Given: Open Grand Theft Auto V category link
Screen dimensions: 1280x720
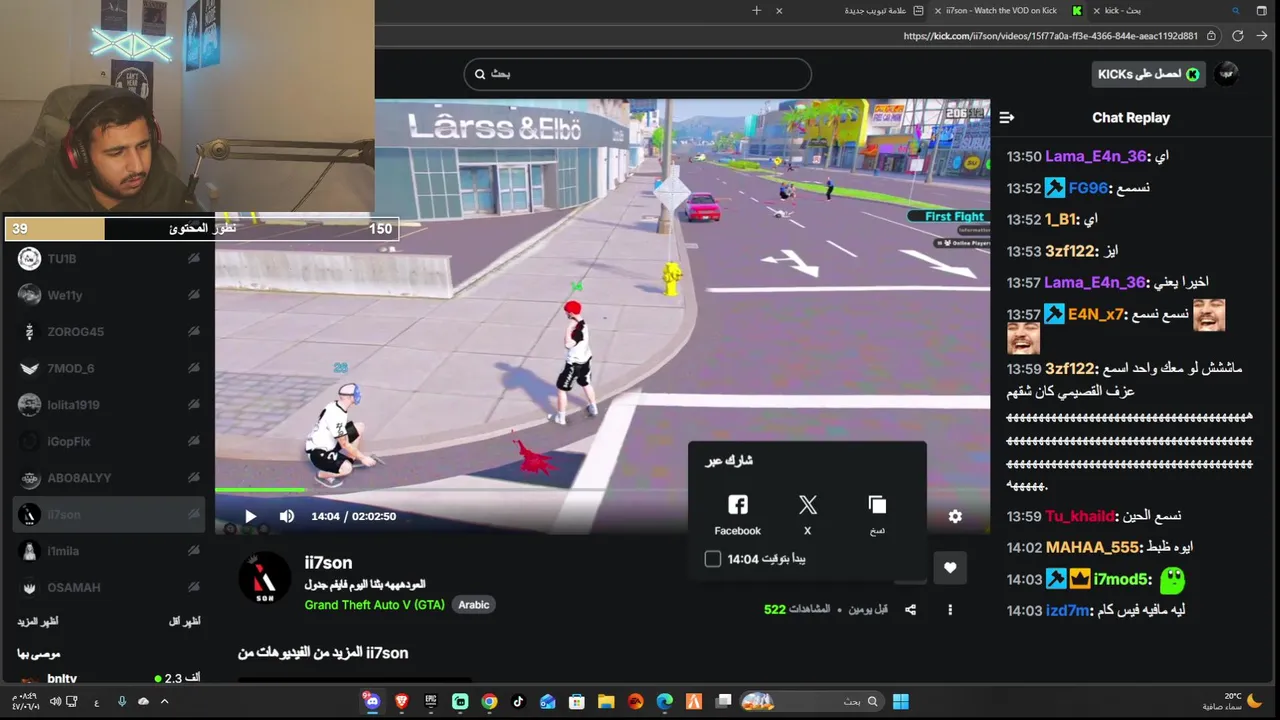Looking at the screenshot, I should pyautogui.click(x=374, y=605).
